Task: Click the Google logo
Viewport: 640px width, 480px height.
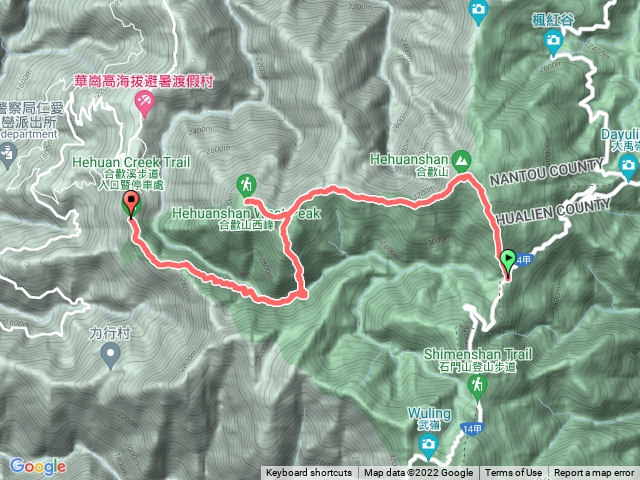Action: coord(38,467)
